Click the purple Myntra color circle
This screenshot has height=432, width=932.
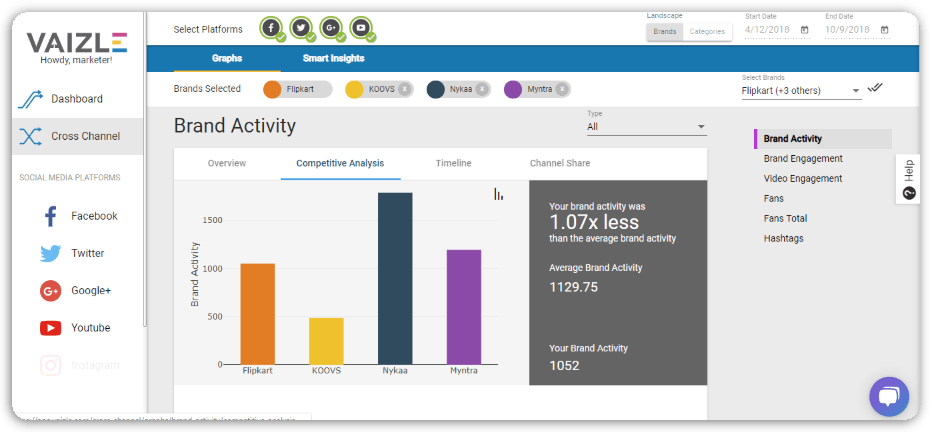pos(513,89)
